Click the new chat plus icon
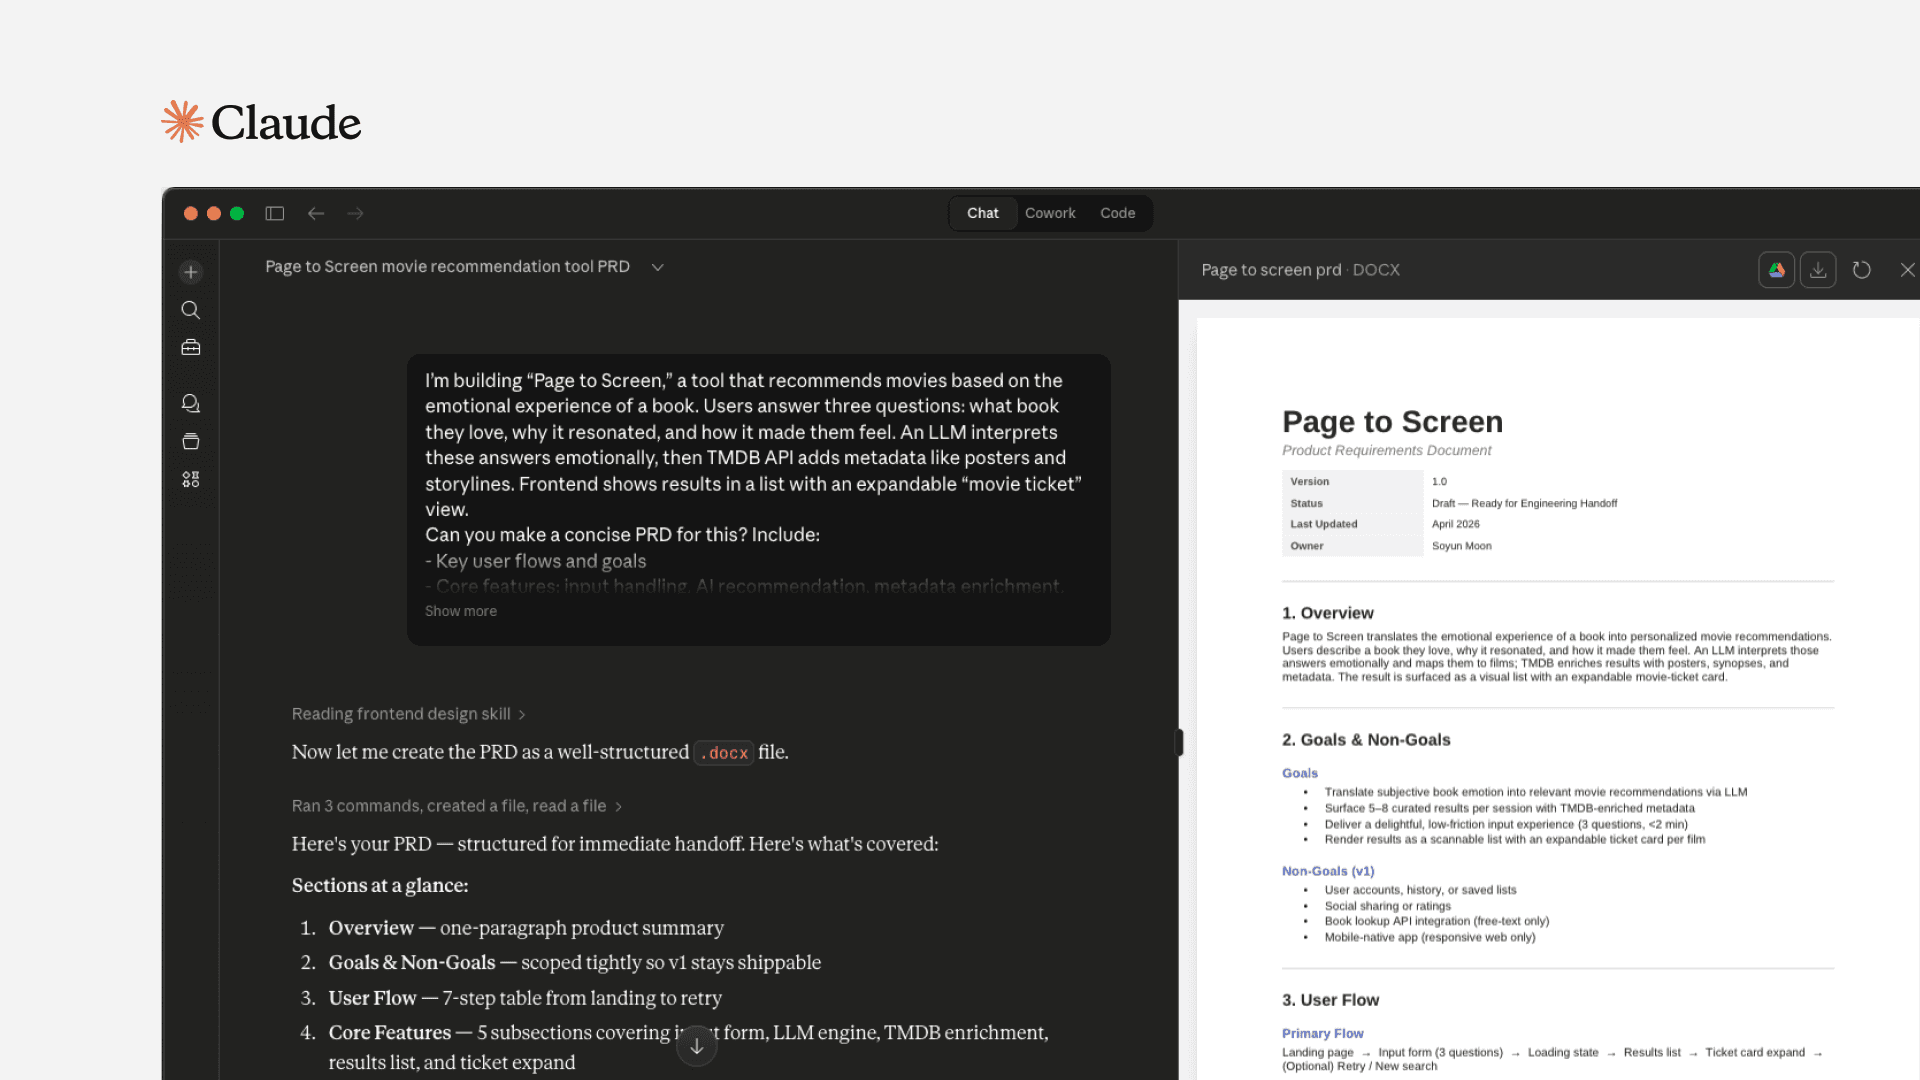Viewport: 1920px width, 1080px height. (191, 272)
